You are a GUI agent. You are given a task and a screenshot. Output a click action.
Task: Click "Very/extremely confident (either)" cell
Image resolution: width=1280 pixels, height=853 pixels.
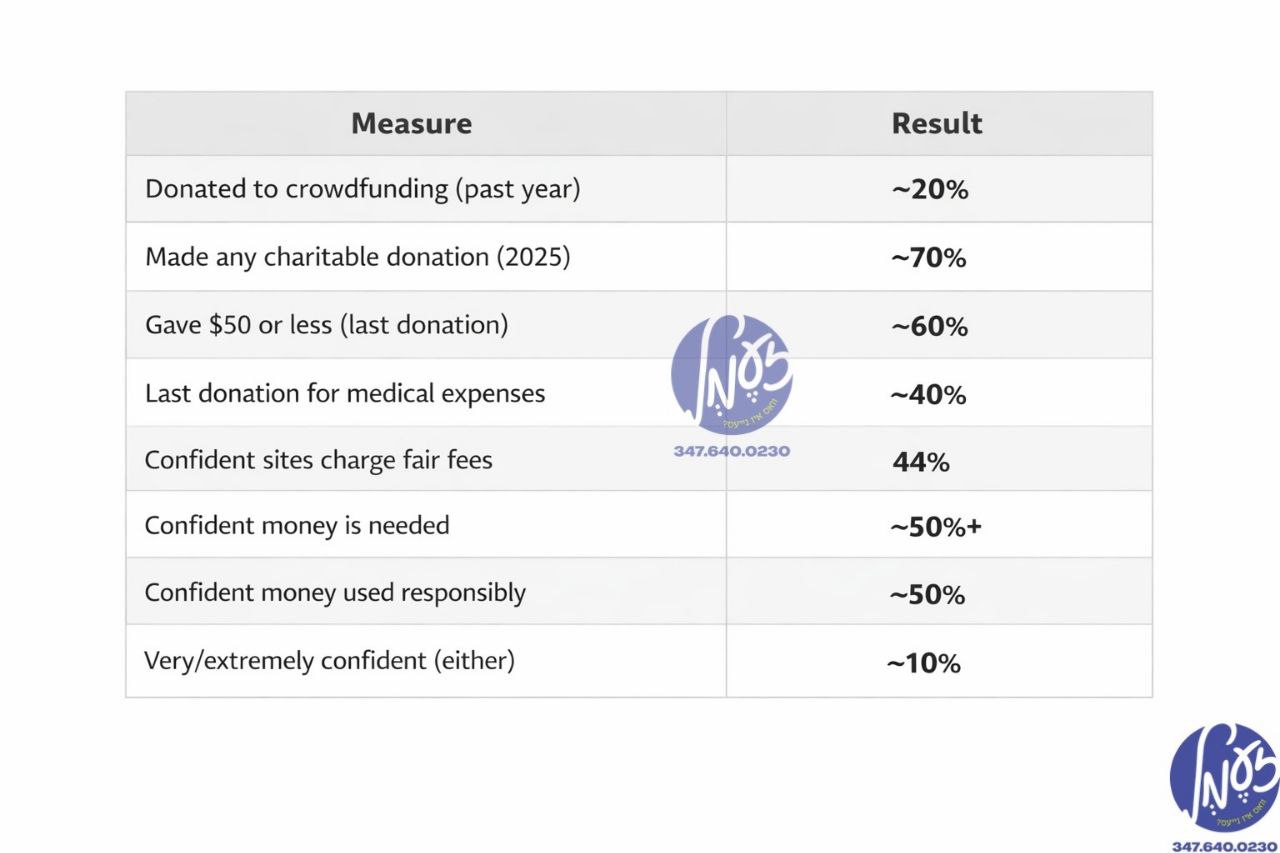[329, 661]
